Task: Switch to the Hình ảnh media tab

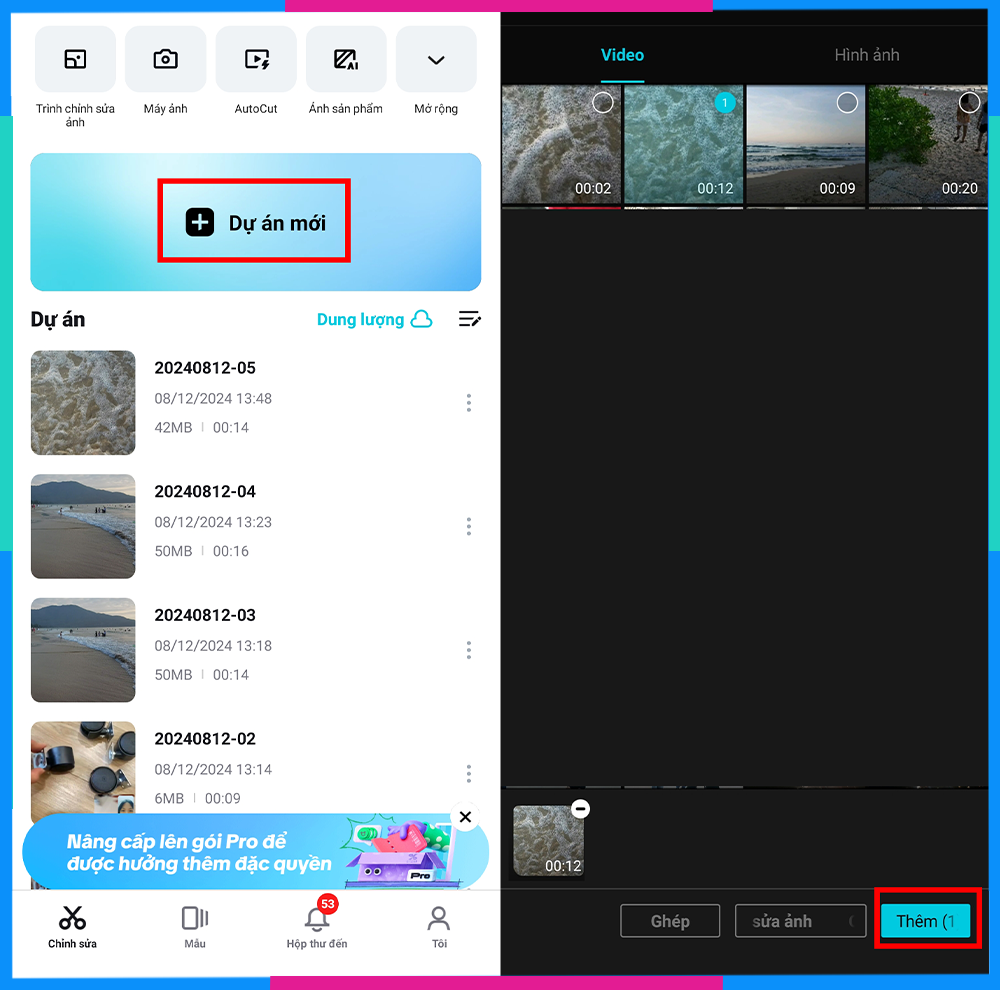Action: click(867, 55)
